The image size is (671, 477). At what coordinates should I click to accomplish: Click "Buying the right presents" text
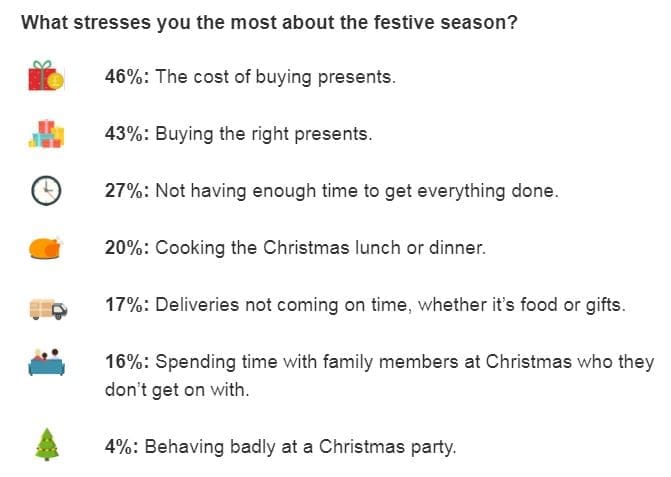coord(263,134)
